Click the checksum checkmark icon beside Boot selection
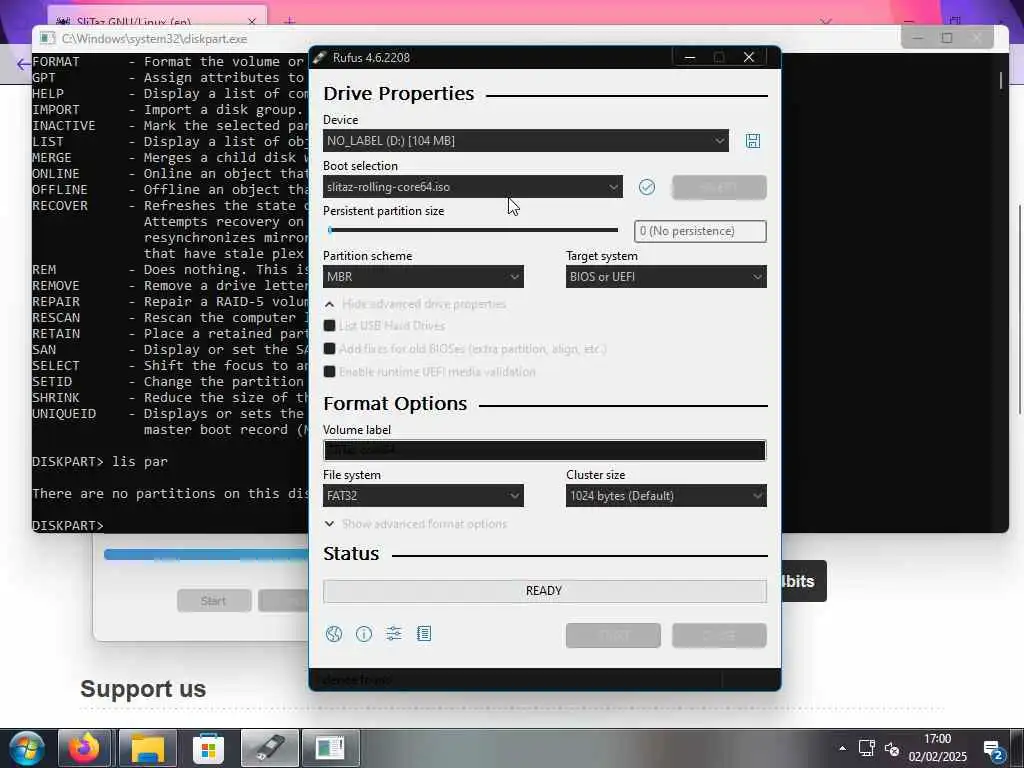The width and height of the screenshot is (1024, 768). 647,187
